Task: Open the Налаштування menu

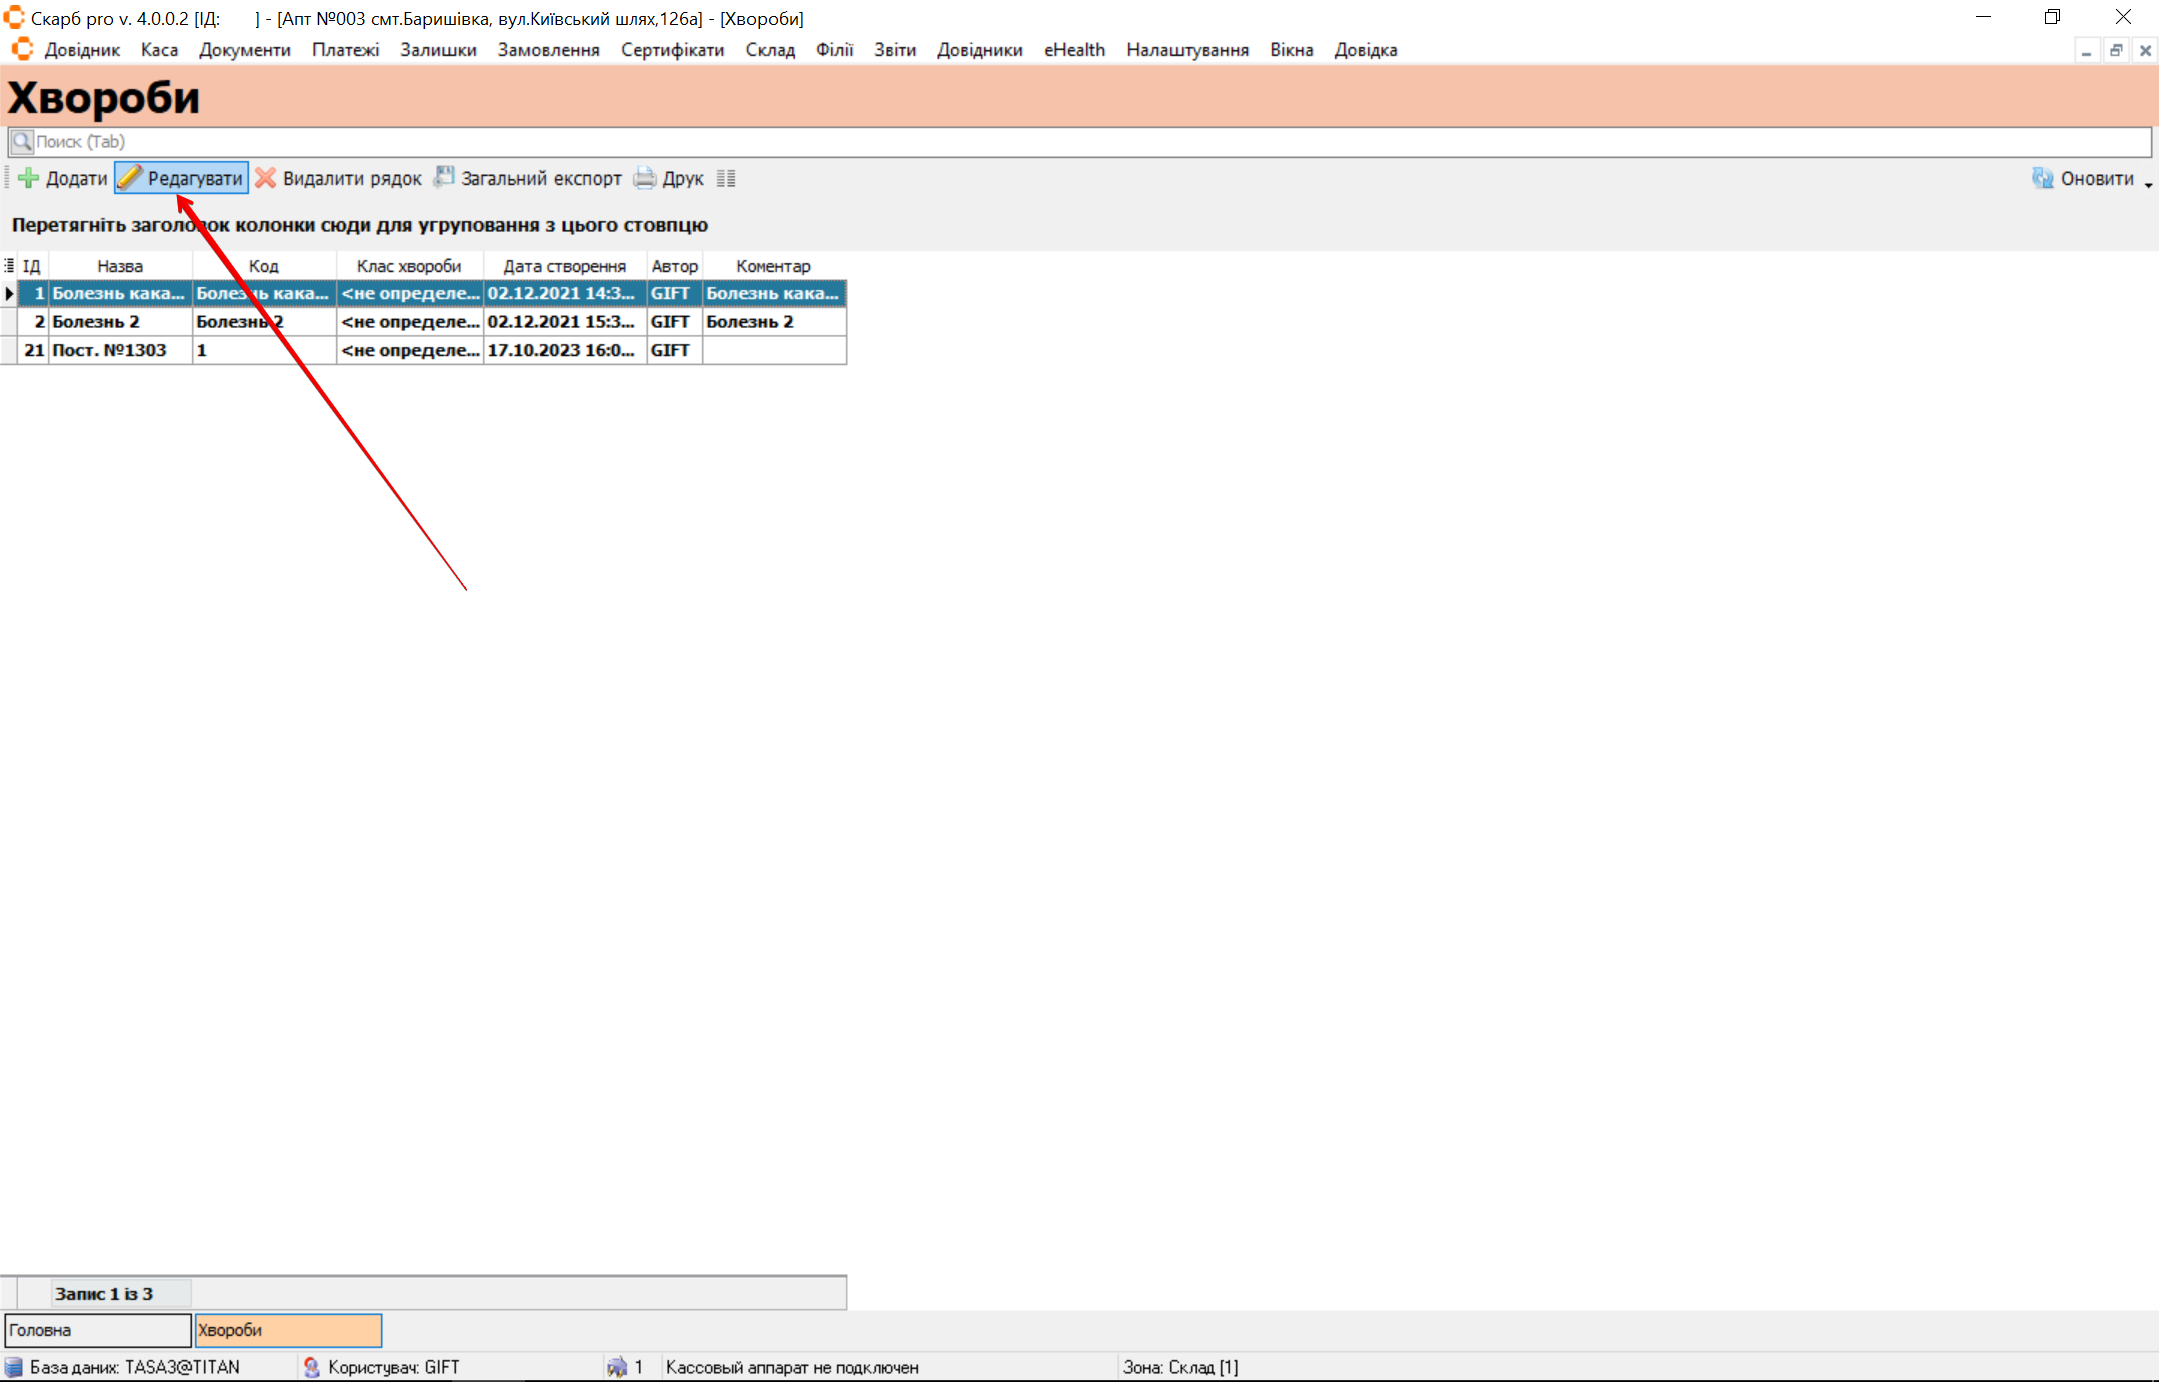Action: 1187,50
